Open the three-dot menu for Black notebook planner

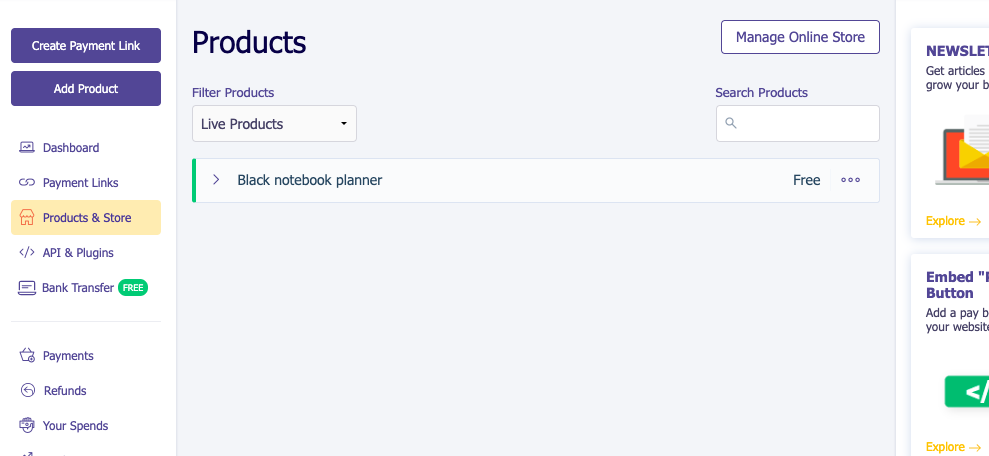click(850, 181)
